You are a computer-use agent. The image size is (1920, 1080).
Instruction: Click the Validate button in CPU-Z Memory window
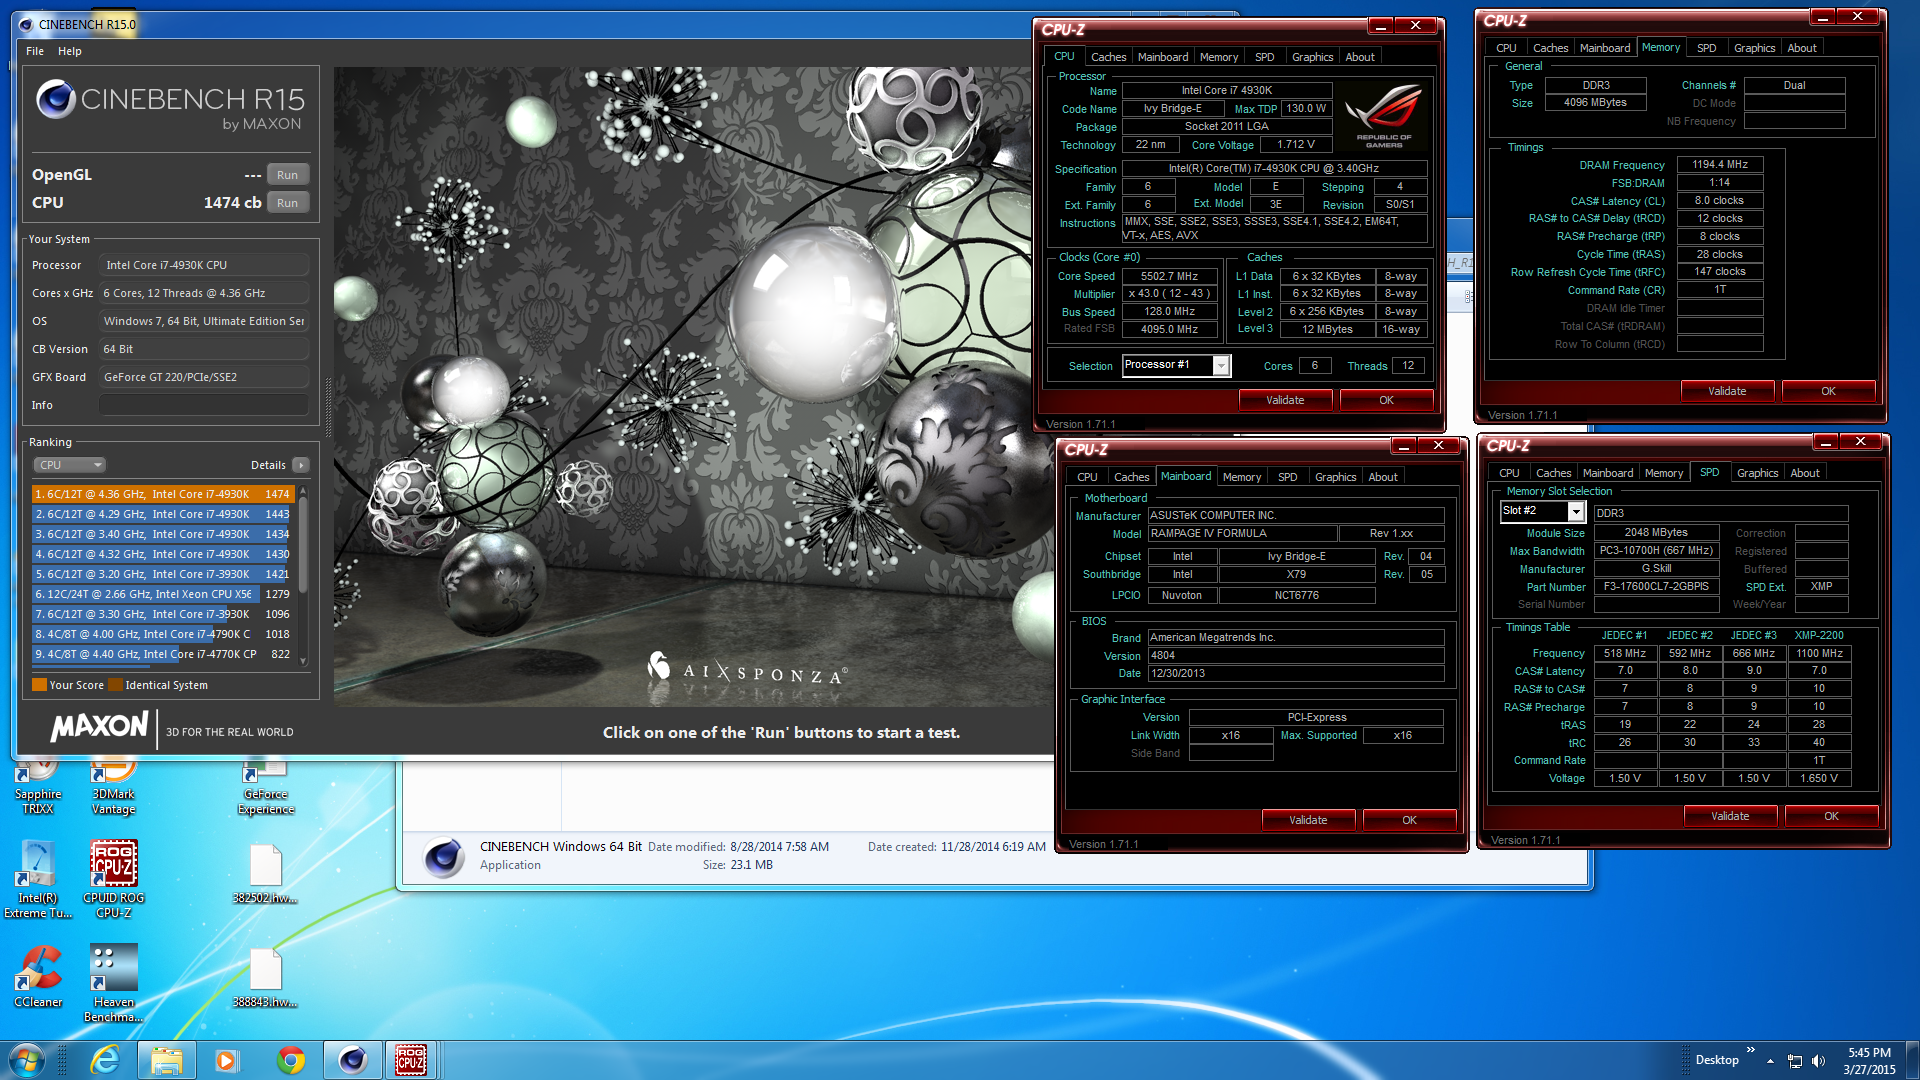click(1727, 391)
